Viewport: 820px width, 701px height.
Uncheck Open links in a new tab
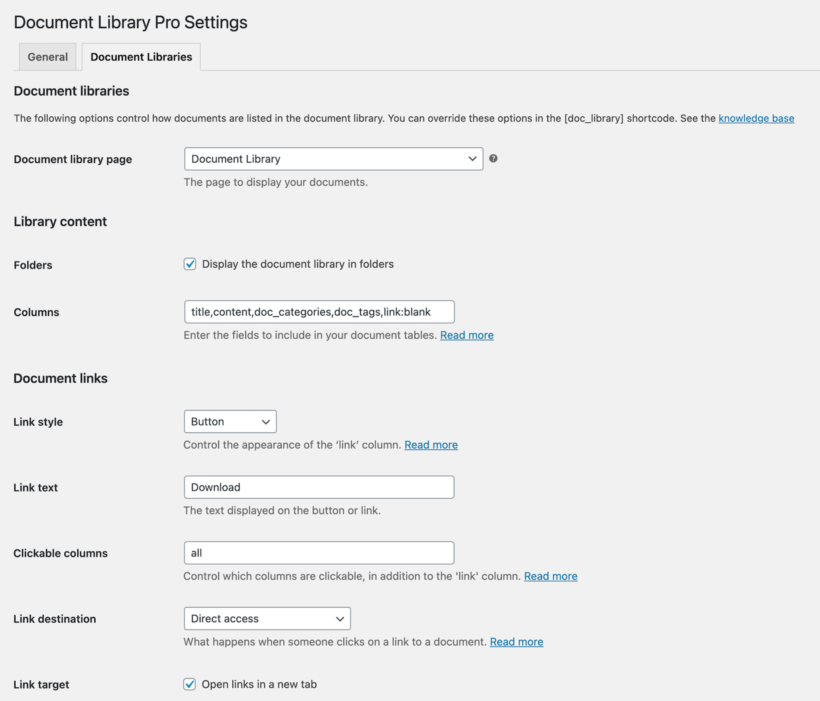190,685
